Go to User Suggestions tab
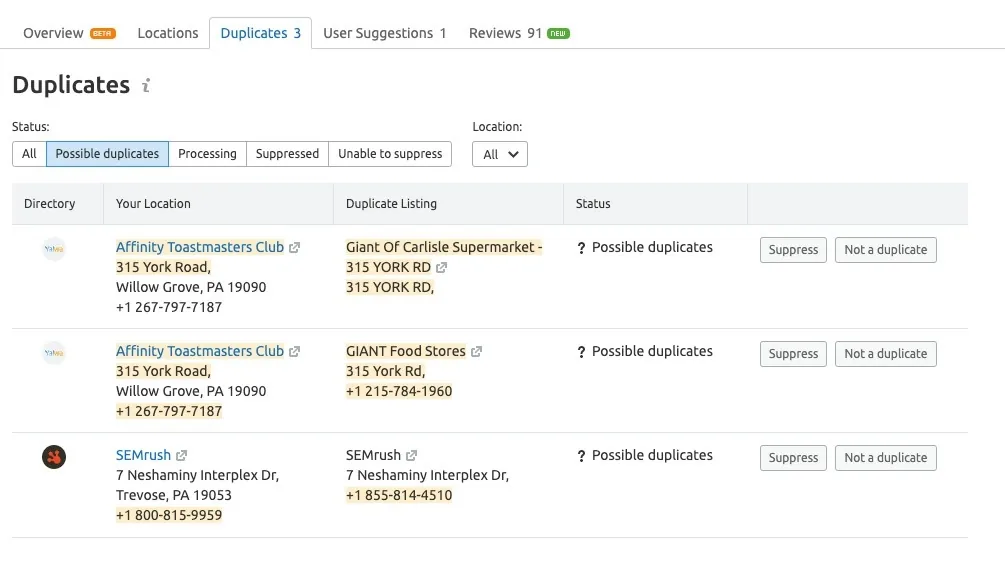Viewport: 1005px width, 575px height. point(385,33)
